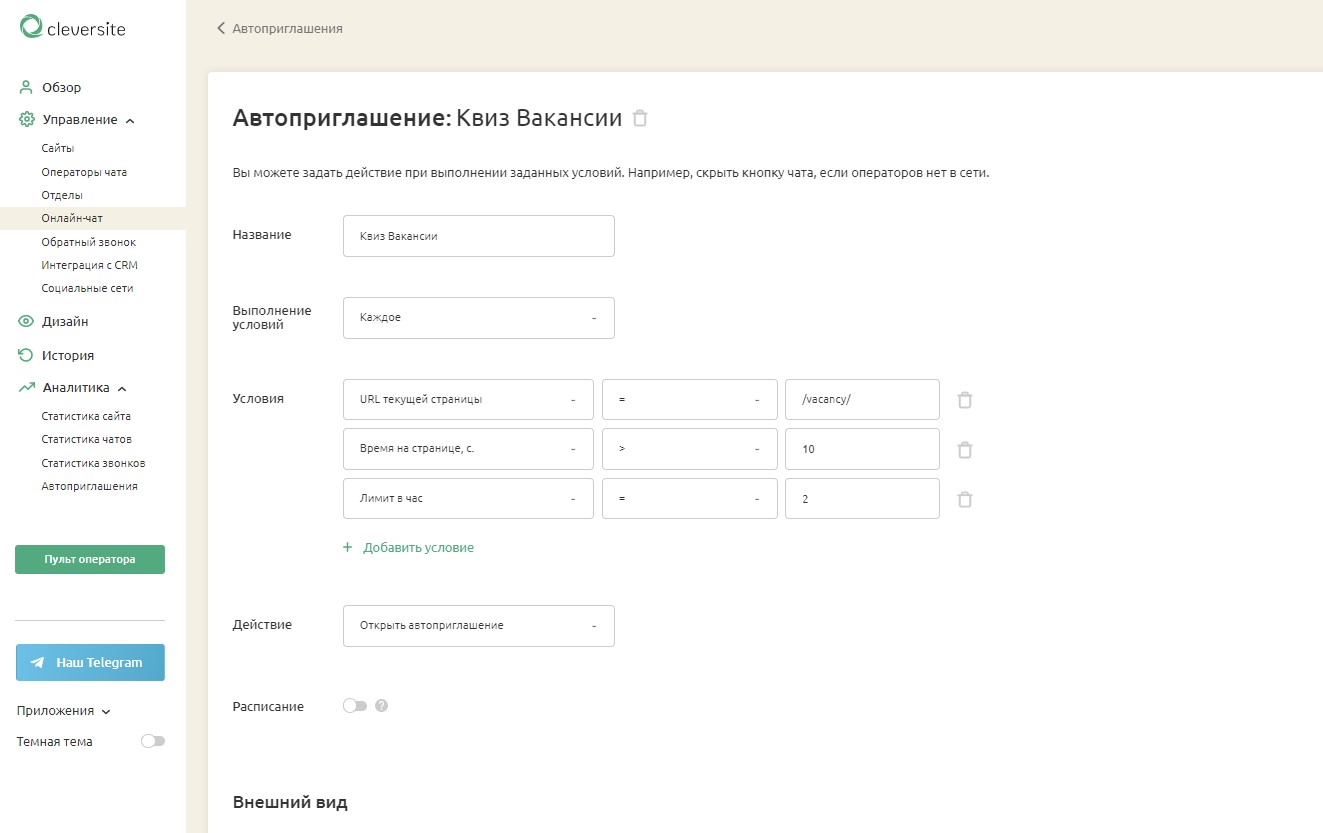Click the История clock icon
Image resolution: width=1323 pixels, height=833 pixels.
pos(27,355)
